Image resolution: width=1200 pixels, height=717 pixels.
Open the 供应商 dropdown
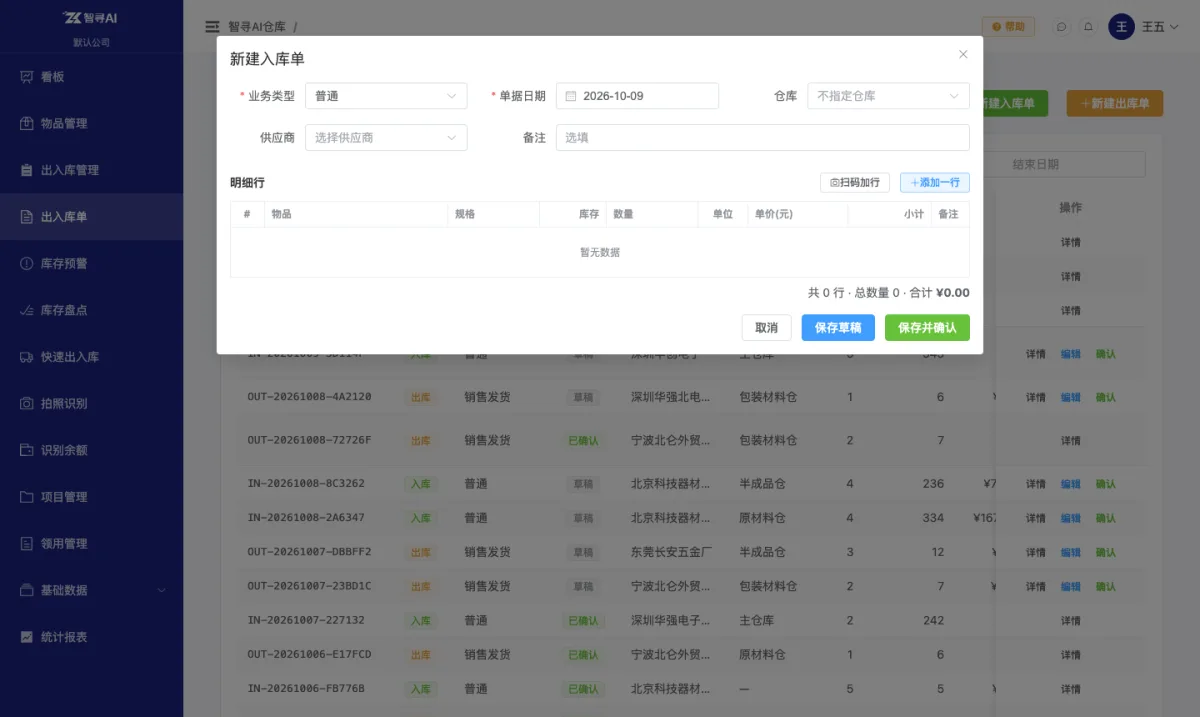(x=386, y=137)
